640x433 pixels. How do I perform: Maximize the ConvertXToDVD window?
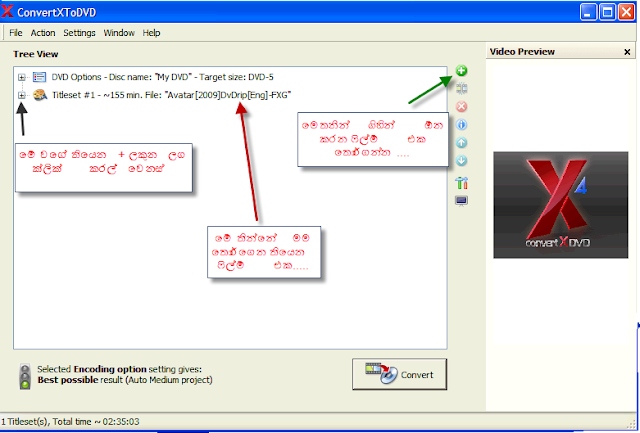point(607,12)
